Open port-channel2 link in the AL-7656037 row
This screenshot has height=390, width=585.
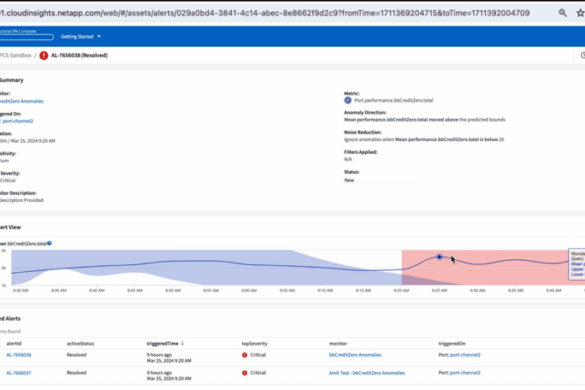point(465,373)
